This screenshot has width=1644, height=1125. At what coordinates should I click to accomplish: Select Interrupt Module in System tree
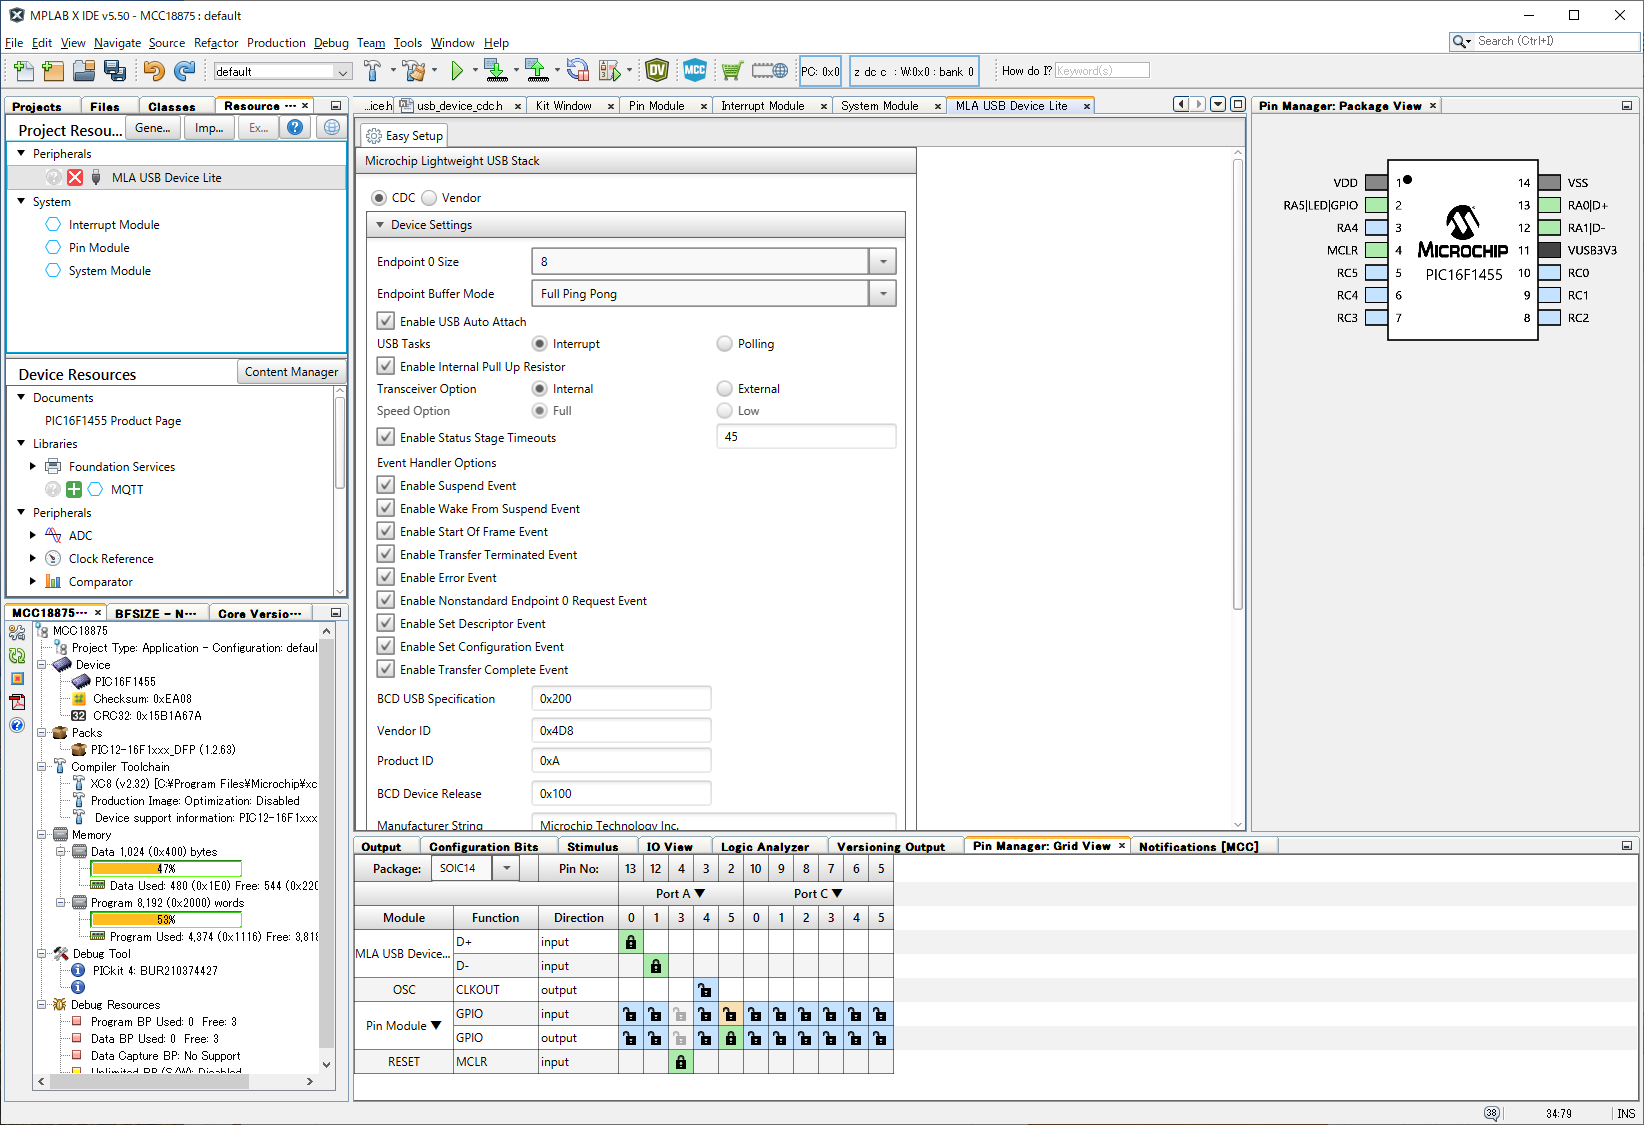pyautogui.click(x=114, y=225)
